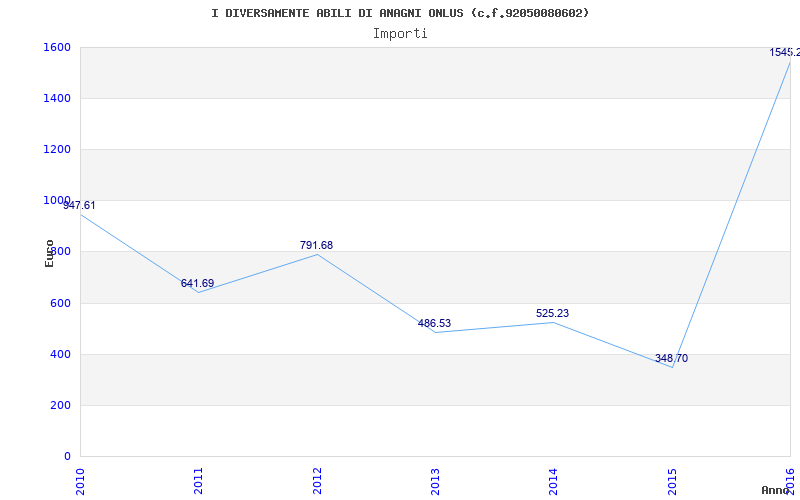Select year 2011 on the x-axis
The image size is (800, 500).
199,480
